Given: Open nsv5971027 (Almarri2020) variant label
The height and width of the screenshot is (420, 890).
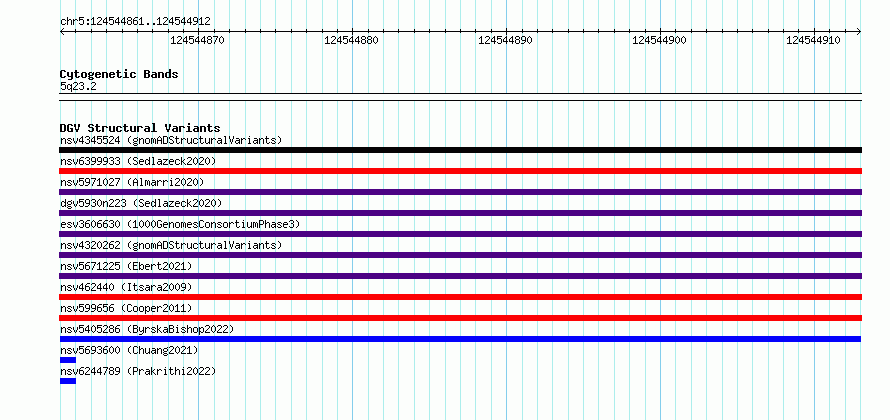Looking at the screenshot, I should click(x=132, y=182).
